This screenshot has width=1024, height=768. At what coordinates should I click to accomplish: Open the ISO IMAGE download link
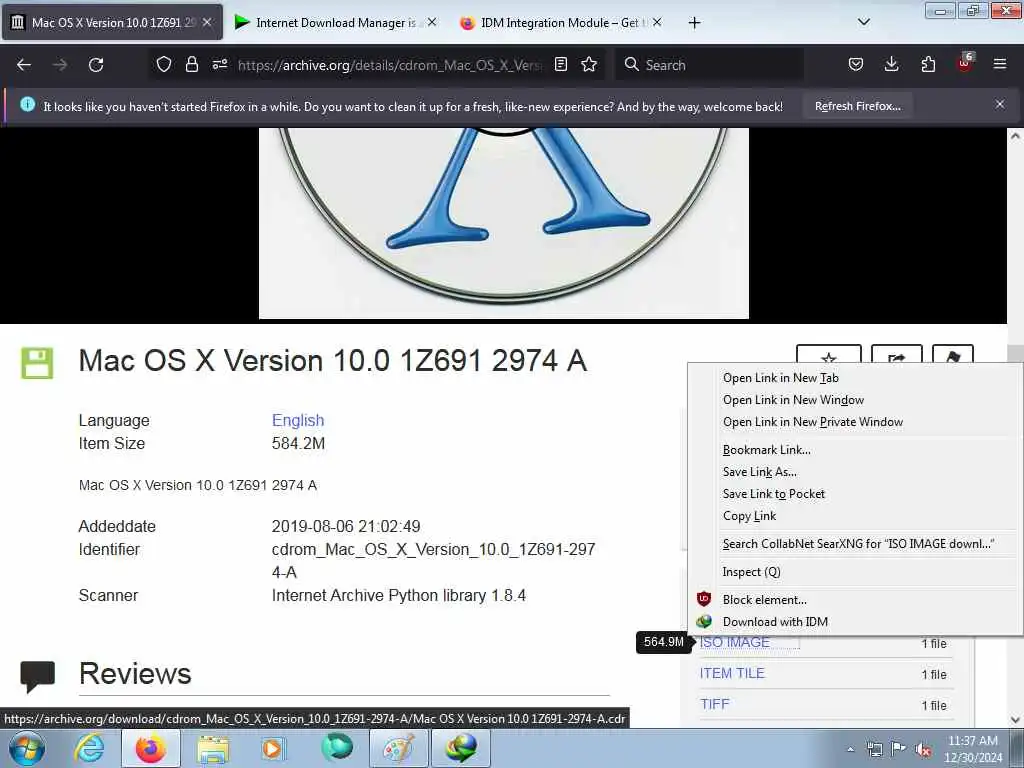[x=735, y=643]
